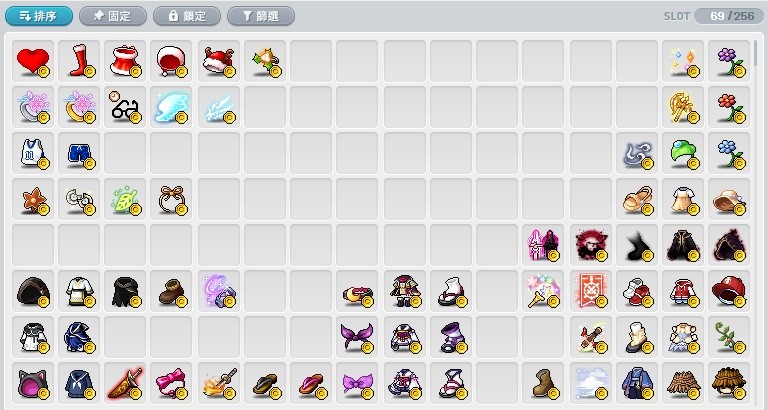Choose the blue shorts item
This screenshot has height=410, width=768.
79,153
